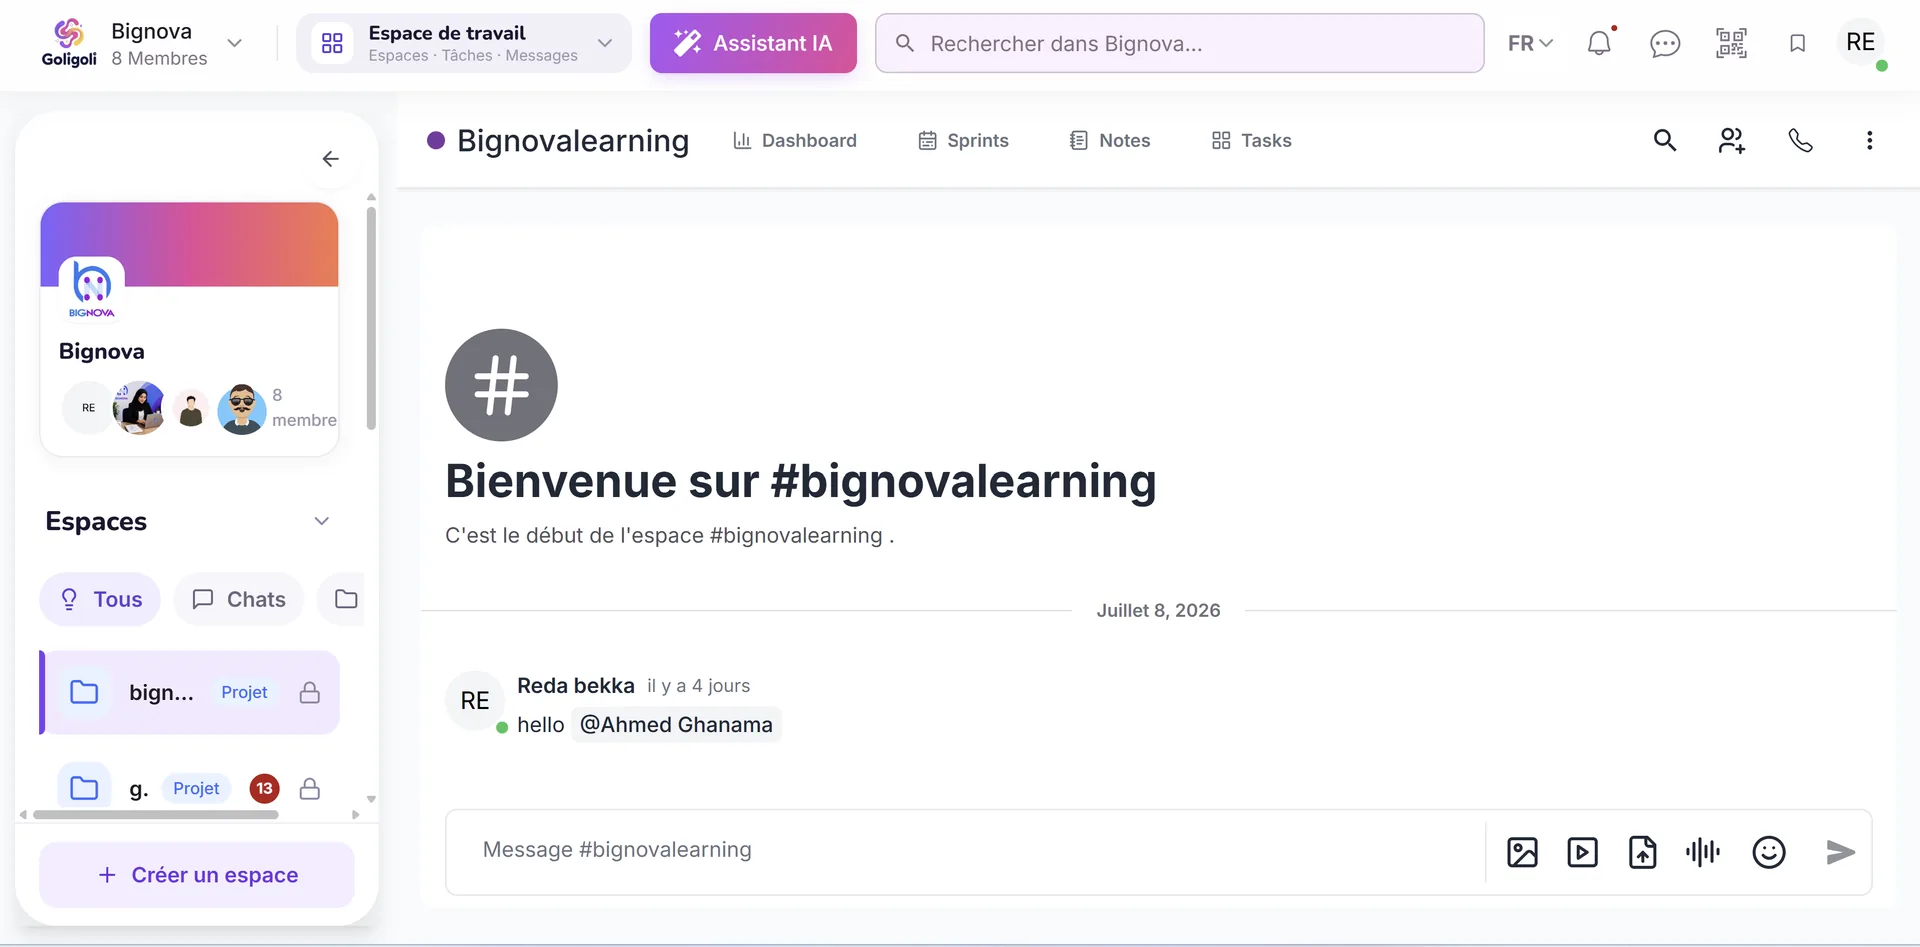
Task: Open the three-dot more options menu
Action: [x=1869, y=140]
